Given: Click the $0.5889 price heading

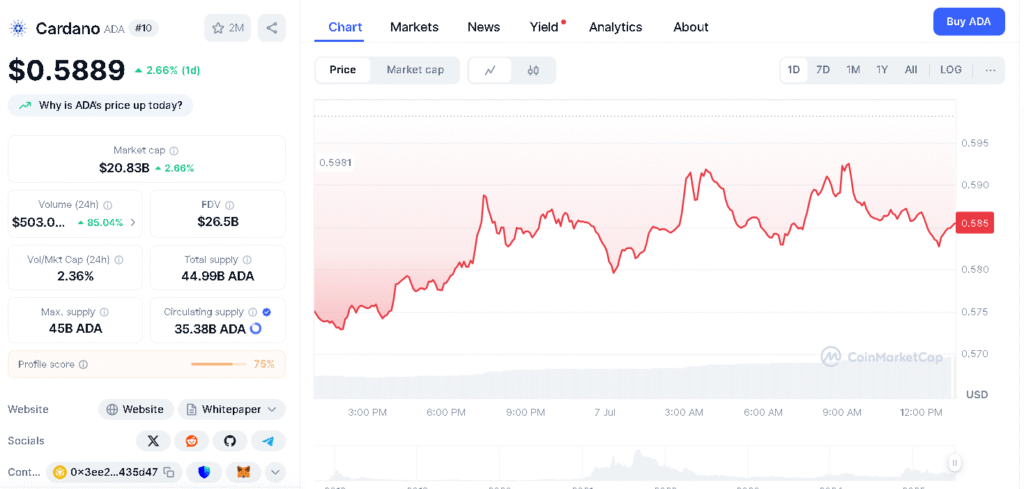Looking at the screenshot, I should coord(67,70).
